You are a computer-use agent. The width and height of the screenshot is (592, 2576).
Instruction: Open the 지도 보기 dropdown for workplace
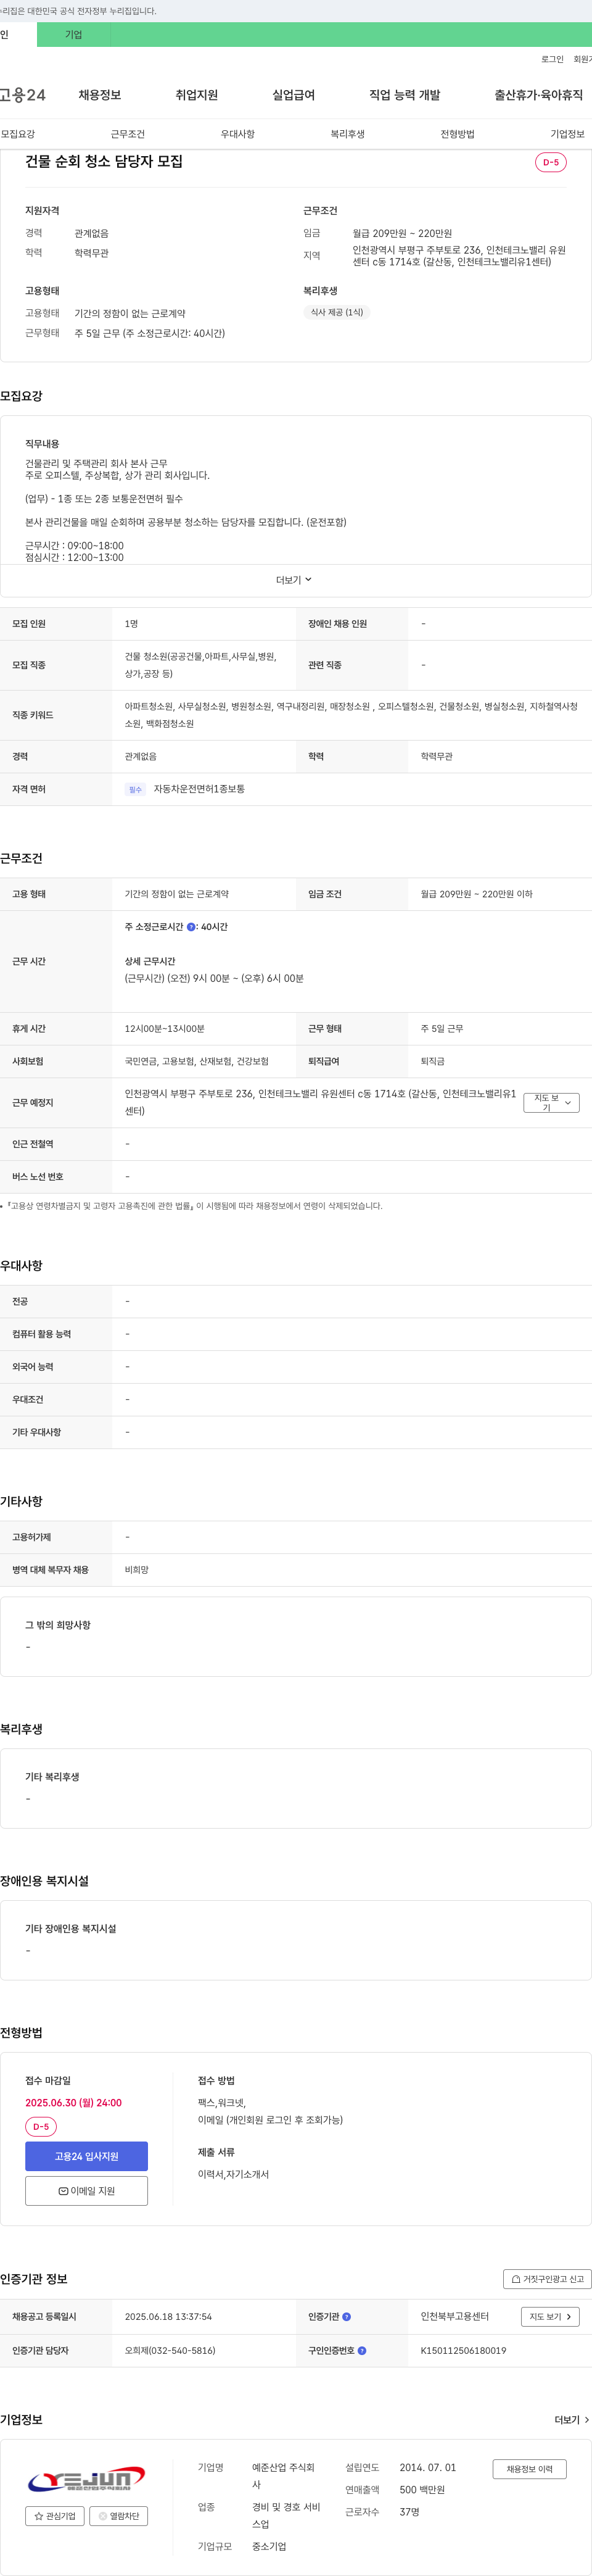click(551, 1103)
